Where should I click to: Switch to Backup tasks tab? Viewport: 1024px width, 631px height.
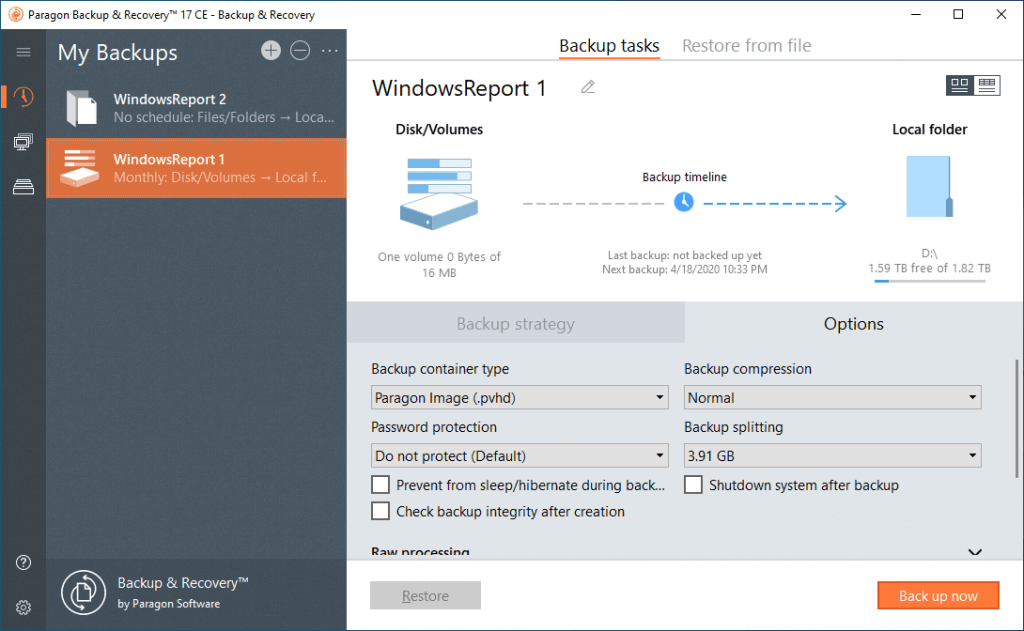(609, 46)
